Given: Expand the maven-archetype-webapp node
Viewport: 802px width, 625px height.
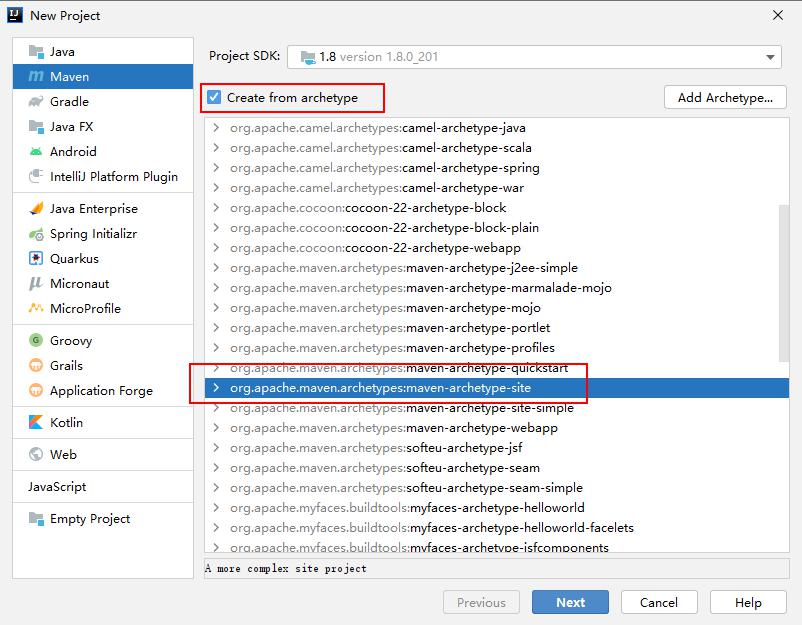Looking at the screenshot, I should point(216,428).
